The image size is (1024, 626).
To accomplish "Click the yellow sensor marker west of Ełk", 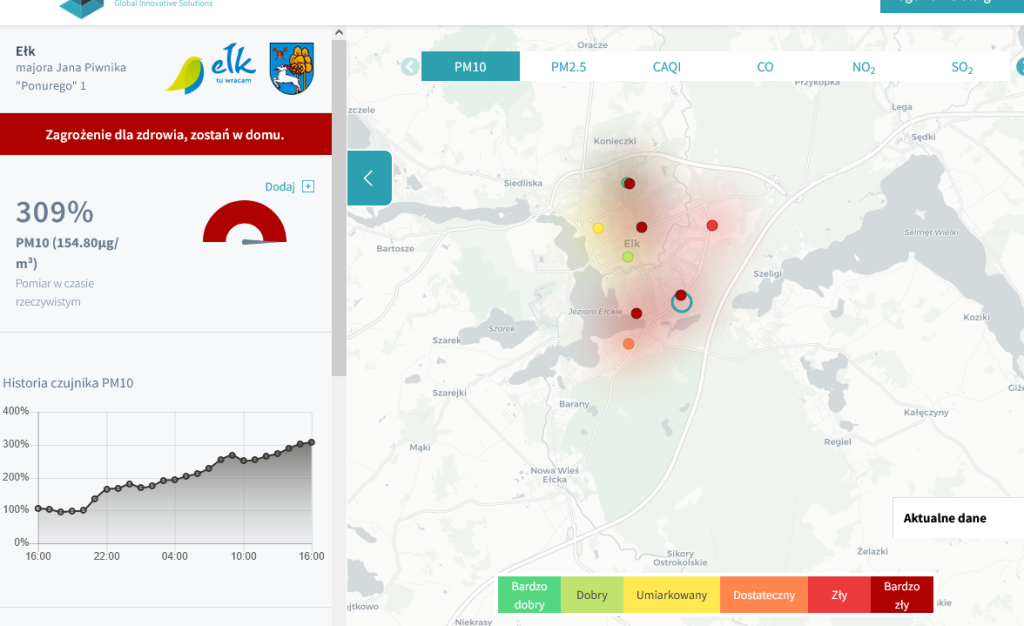I will [x=598, y=227].
